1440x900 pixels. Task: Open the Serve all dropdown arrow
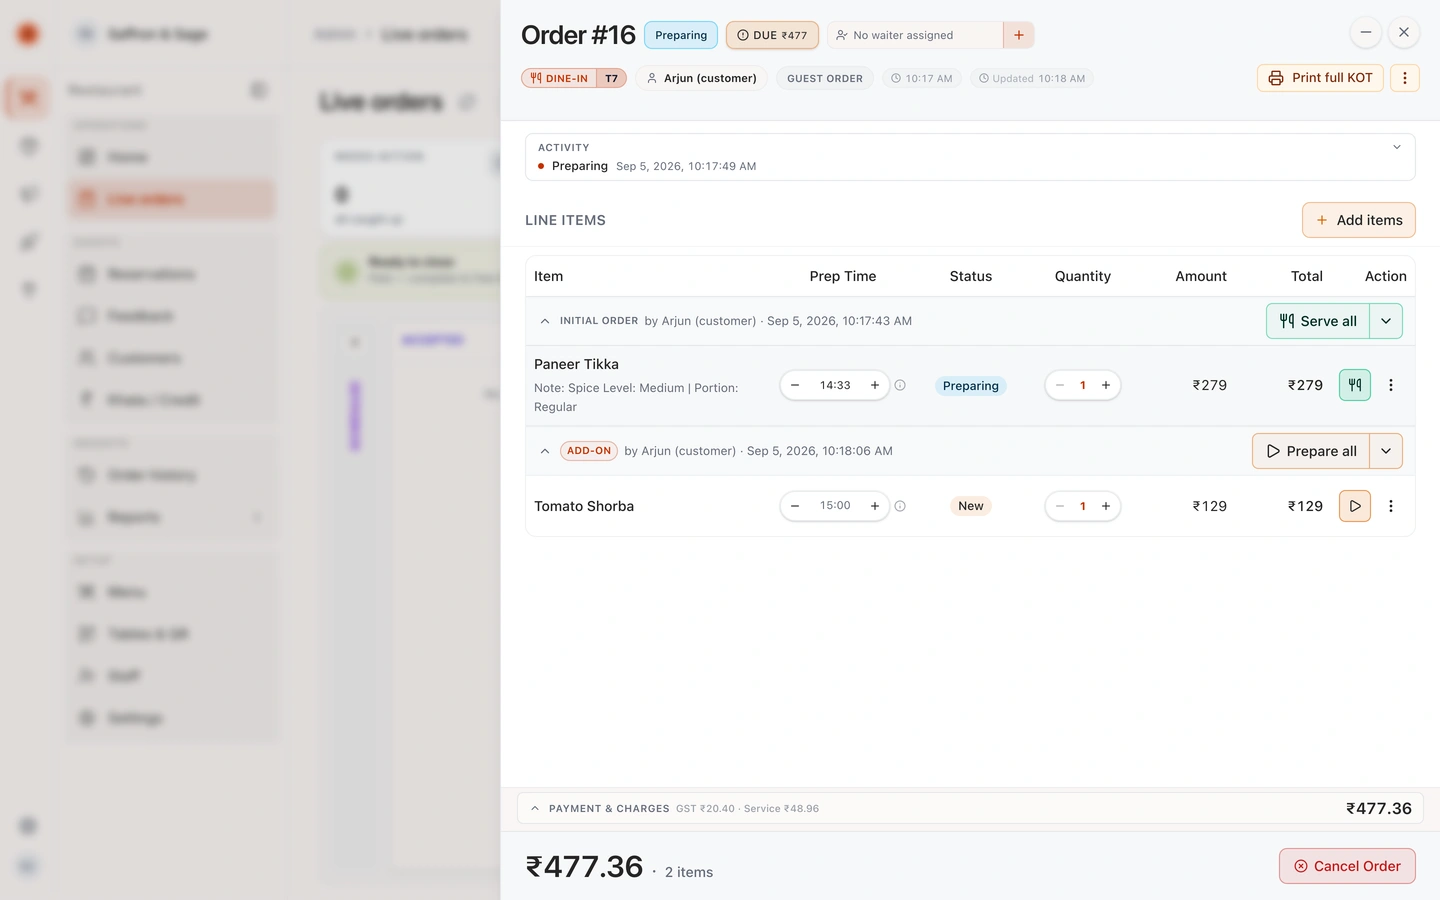(x=1386, y=321)
